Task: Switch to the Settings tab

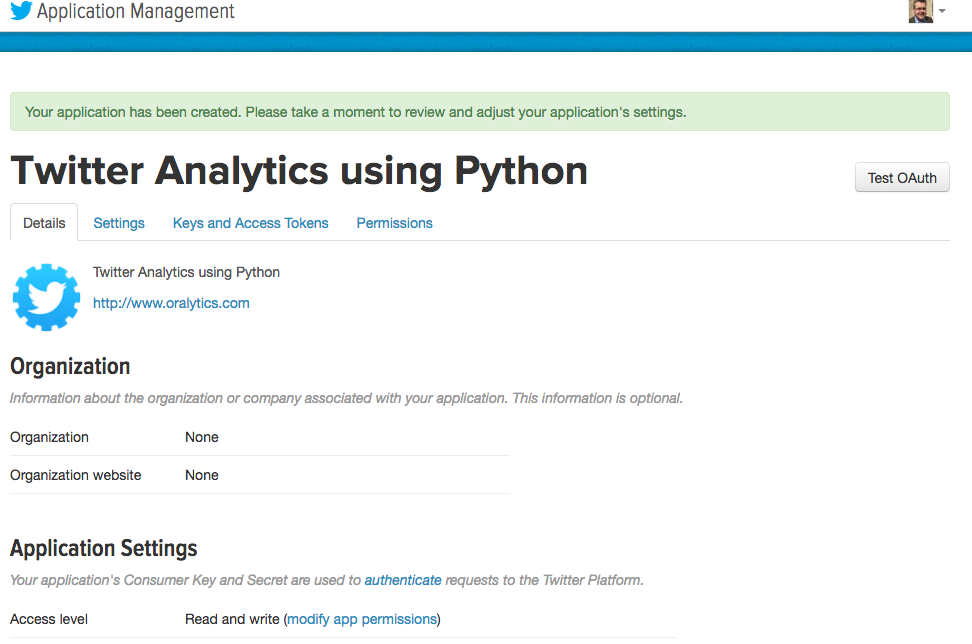Action: coord(119,223)
